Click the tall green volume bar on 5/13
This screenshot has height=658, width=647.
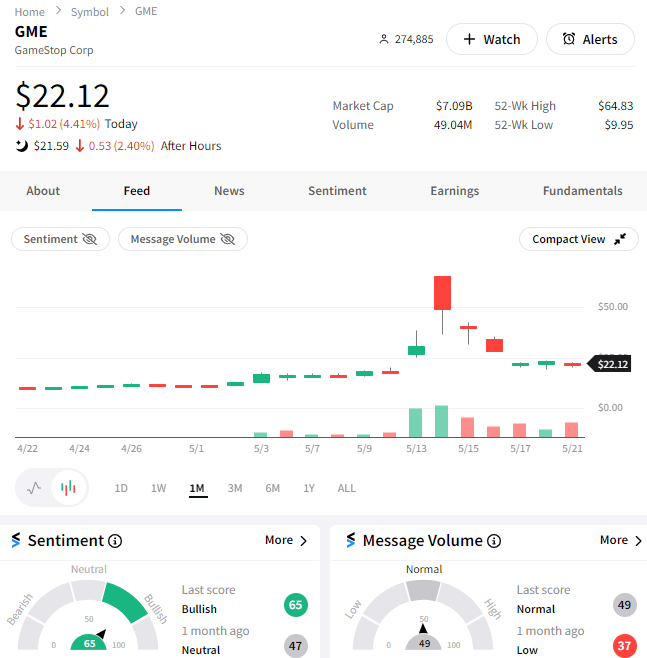pos(415,423)
